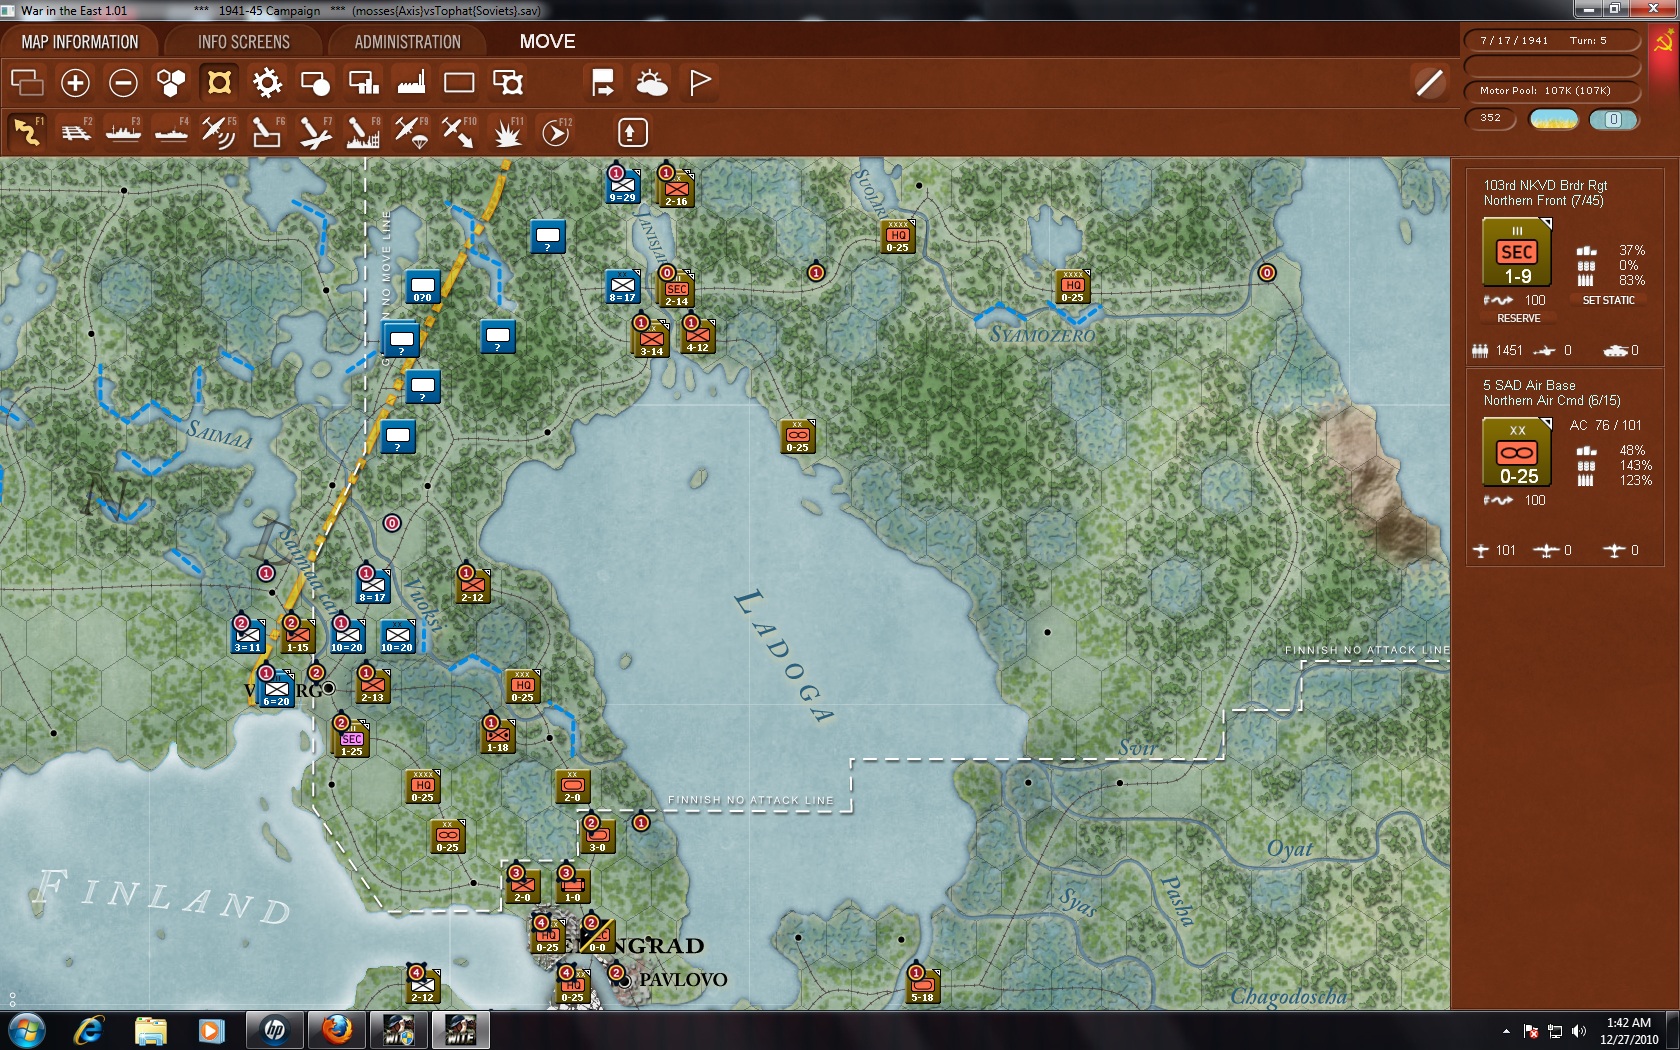Image resolution: width=1680 pixels, height=1050 pixels.
Task: Open the Windows Start menu
Action: pyautogui.click(x=25, y=1030)
